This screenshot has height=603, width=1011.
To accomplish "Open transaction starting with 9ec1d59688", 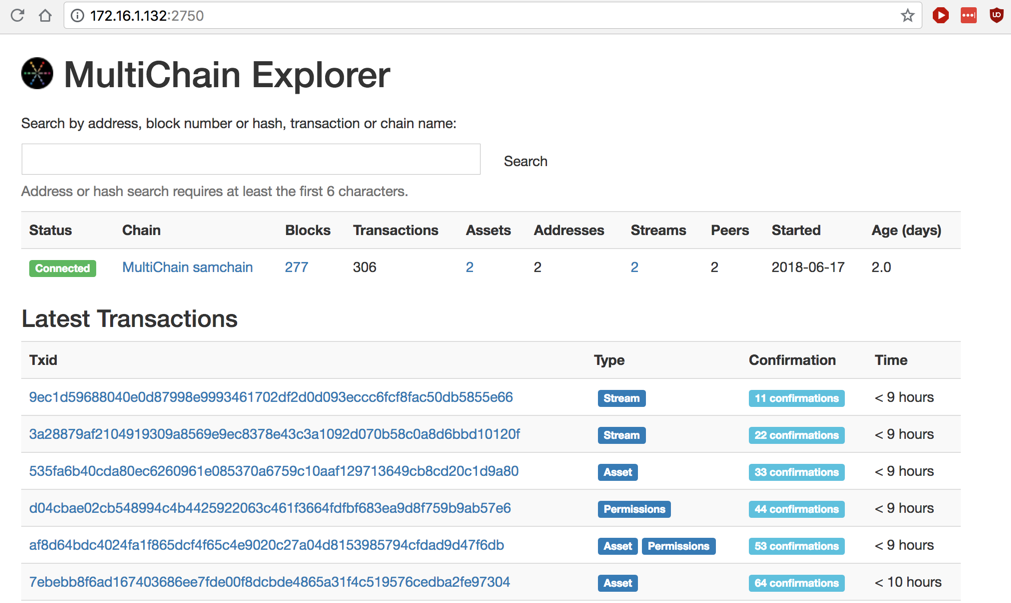I will pyautogui.click(x=271, y=398).
